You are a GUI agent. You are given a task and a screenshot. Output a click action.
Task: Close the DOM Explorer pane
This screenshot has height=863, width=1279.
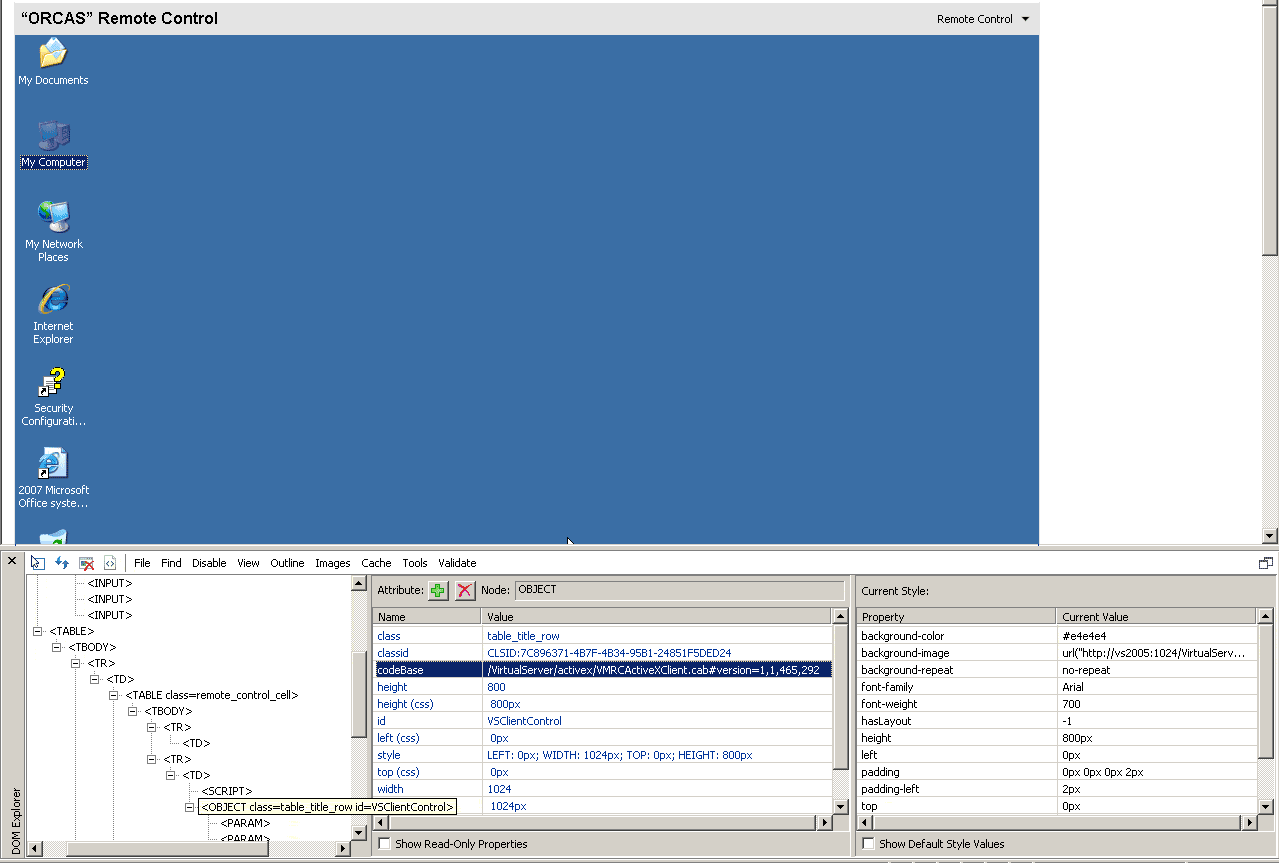(12, 561)
